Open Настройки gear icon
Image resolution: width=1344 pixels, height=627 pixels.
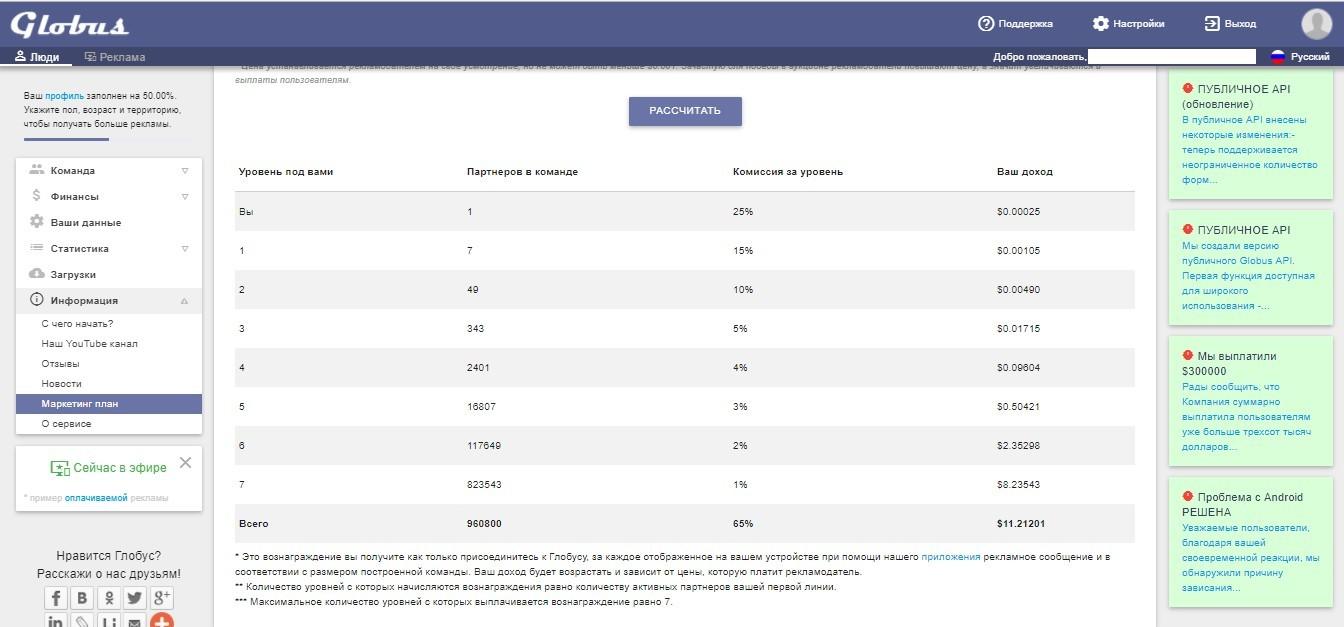[x=1101, y=23]
